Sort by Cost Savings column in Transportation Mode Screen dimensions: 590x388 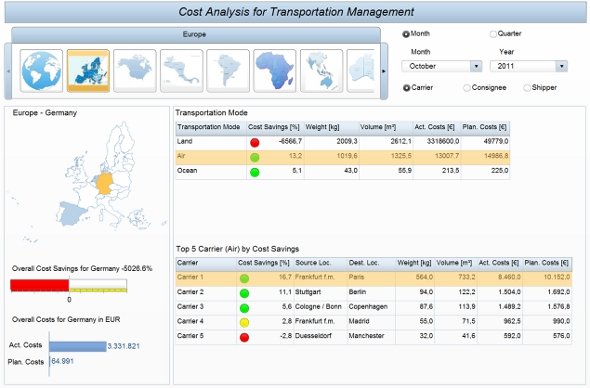pyautogui.click(x=274, y=127)
